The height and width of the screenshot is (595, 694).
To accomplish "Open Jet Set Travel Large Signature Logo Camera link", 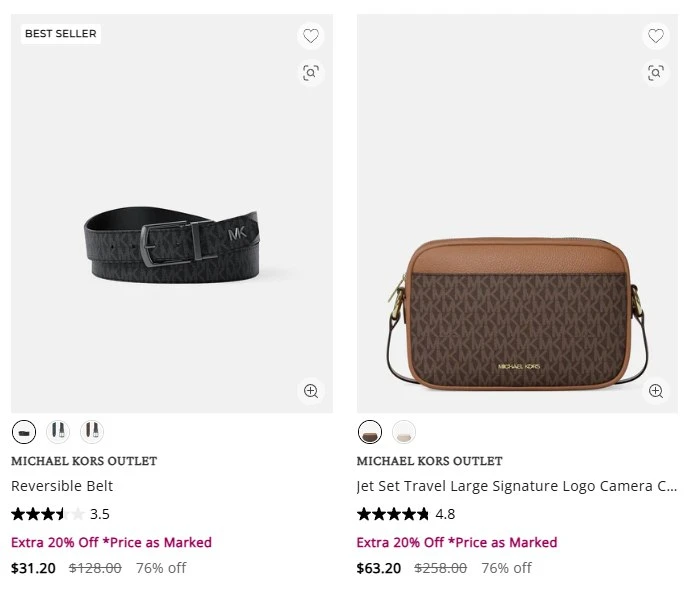I will click(x=517, y=486).
